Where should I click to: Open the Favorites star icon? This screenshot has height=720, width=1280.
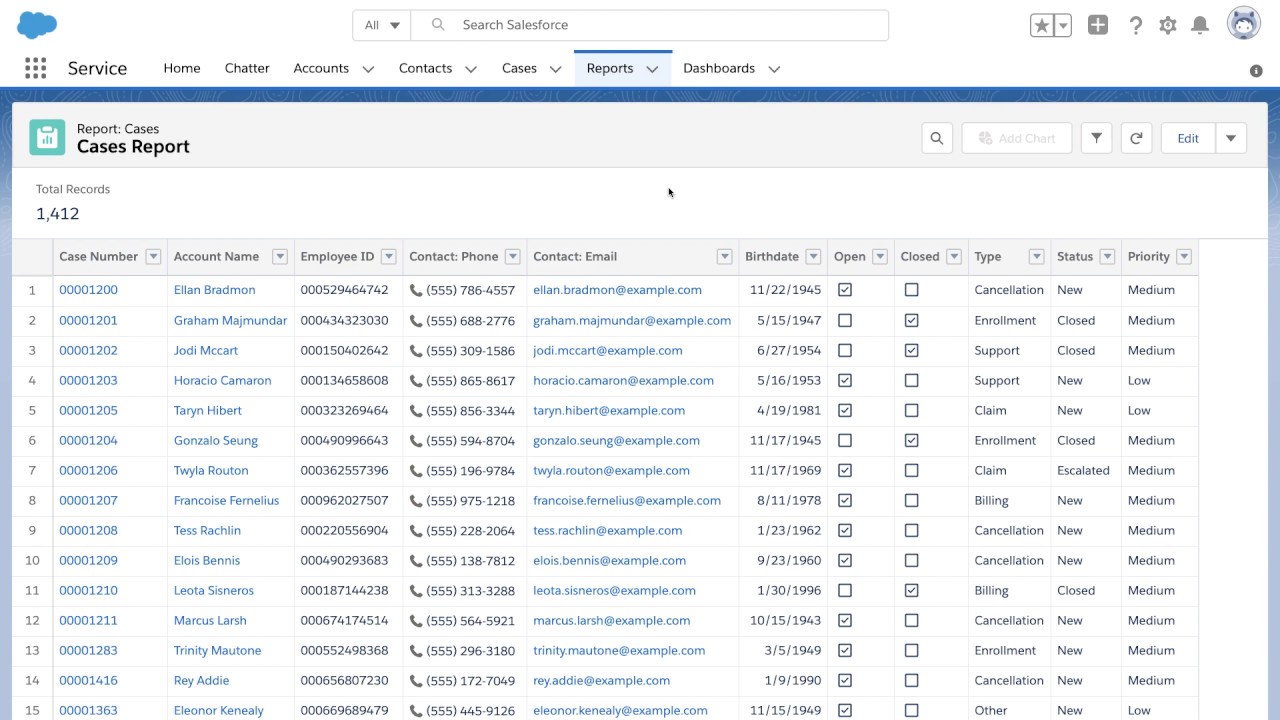point(1042,26)
